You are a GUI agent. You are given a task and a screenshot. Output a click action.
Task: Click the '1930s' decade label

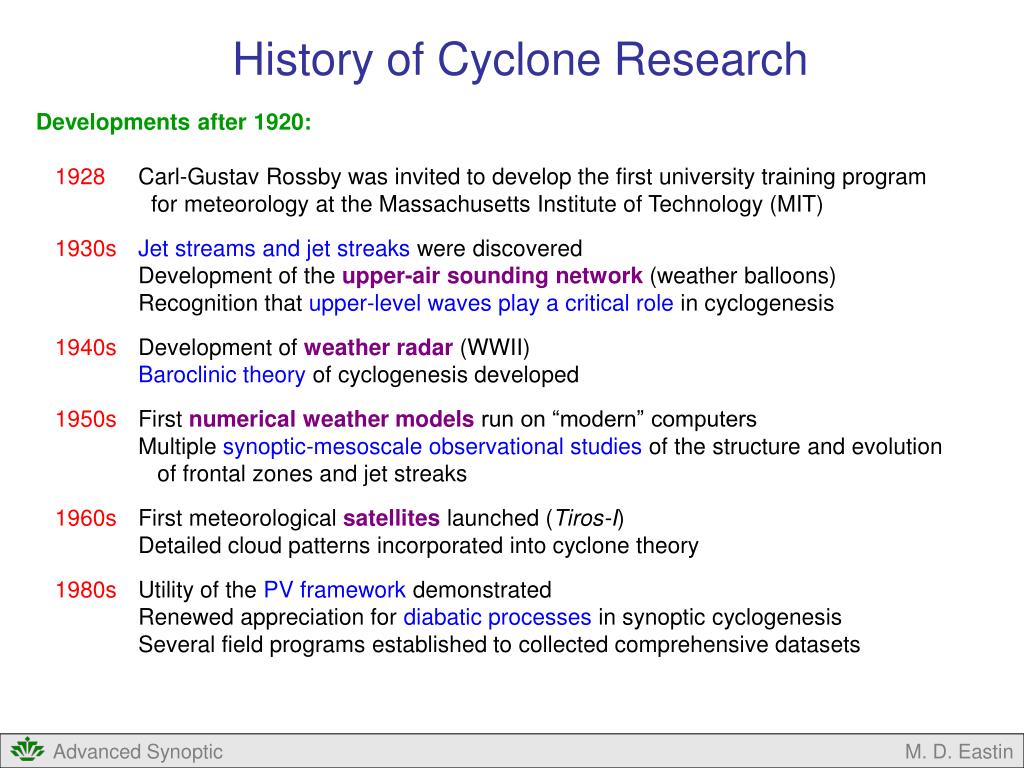click(86, 249)
